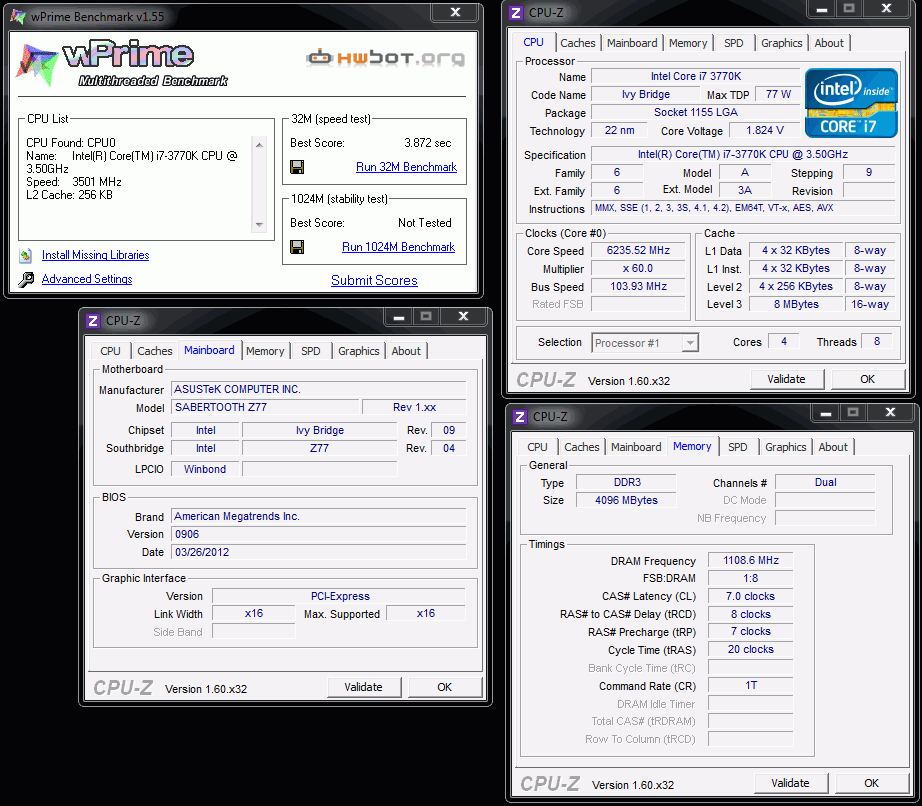Open Mainboard tab in CPU-Z CPU window
The width and height of the screenshot is (922, 806).
click(x=632, y=43)
